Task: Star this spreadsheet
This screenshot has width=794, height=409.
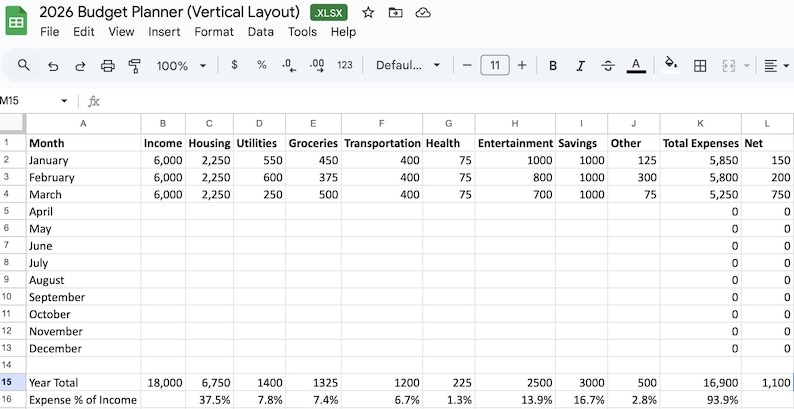Action: (x=368, y=13)
